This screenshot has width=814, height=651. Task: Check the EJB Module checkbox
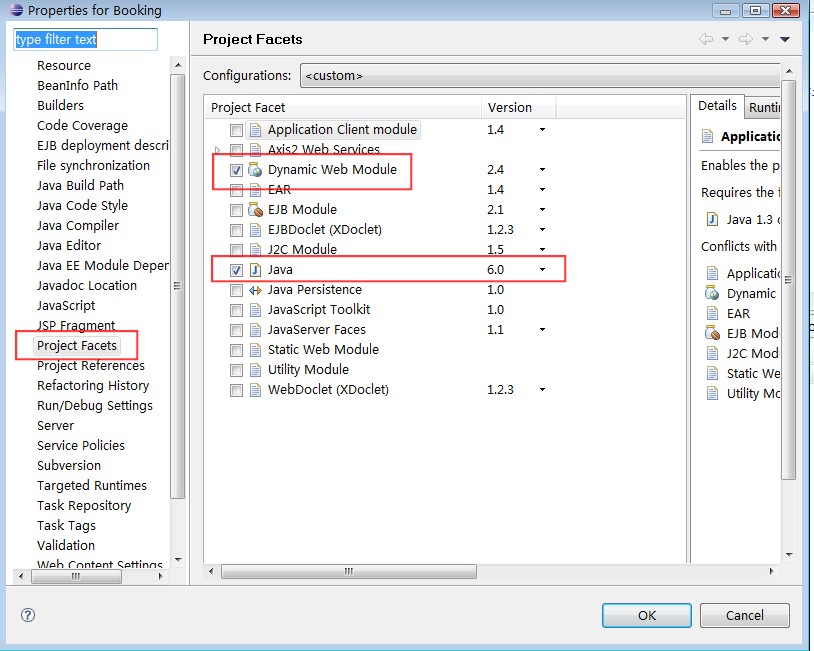tap(236, 210)
